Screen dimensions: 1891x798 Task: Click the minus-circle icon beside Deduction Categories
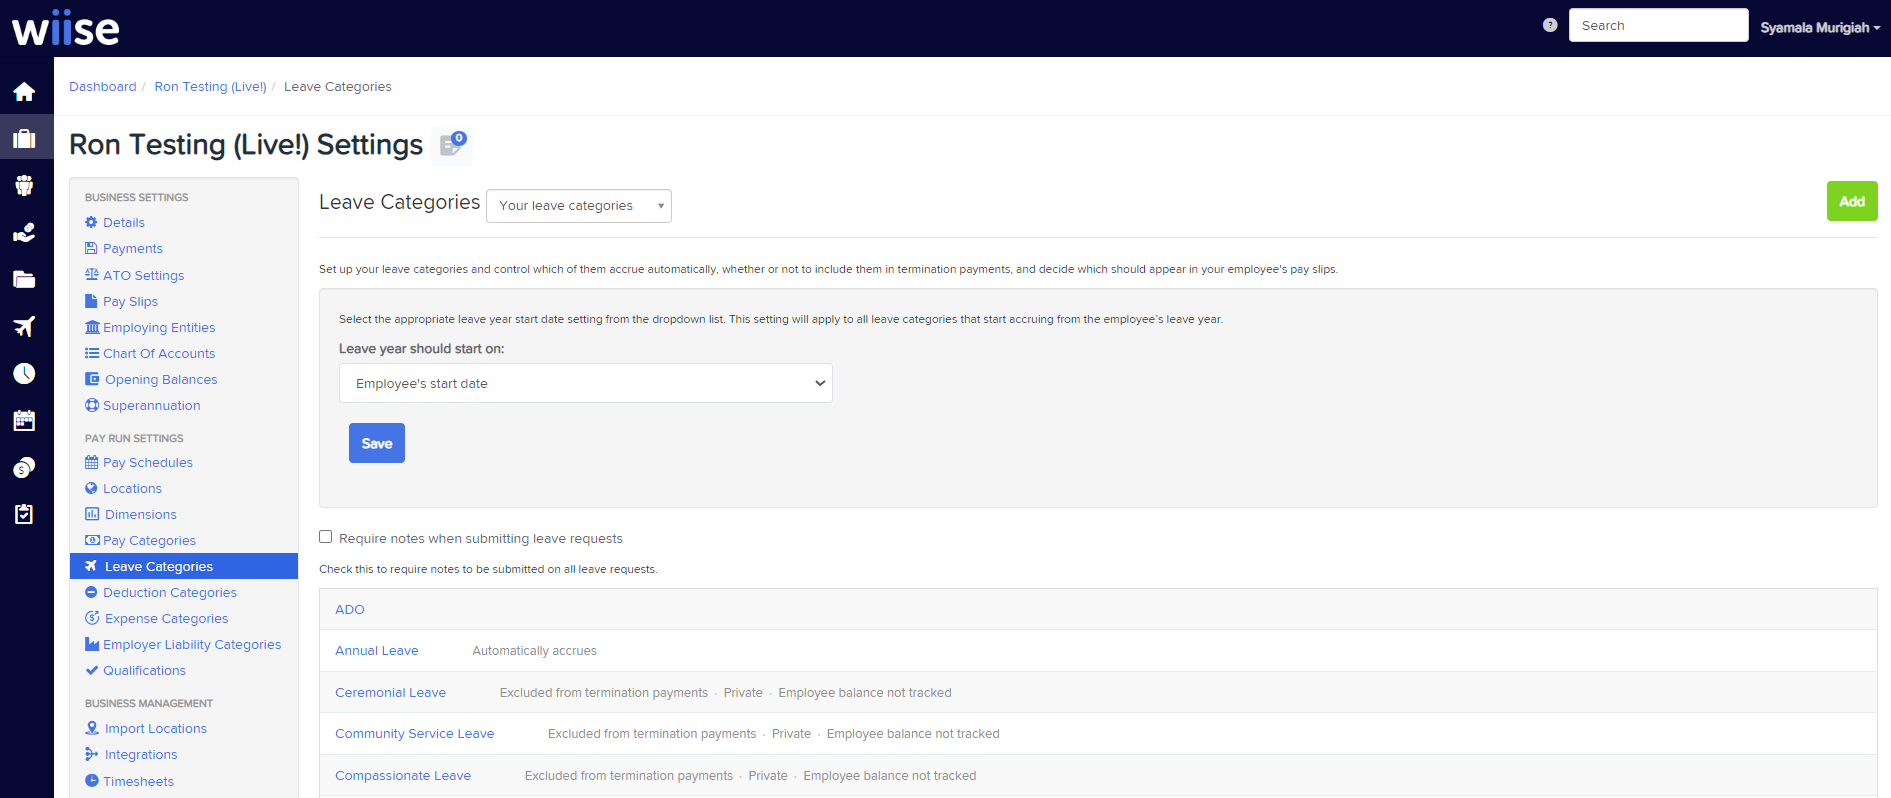point(91,592)
